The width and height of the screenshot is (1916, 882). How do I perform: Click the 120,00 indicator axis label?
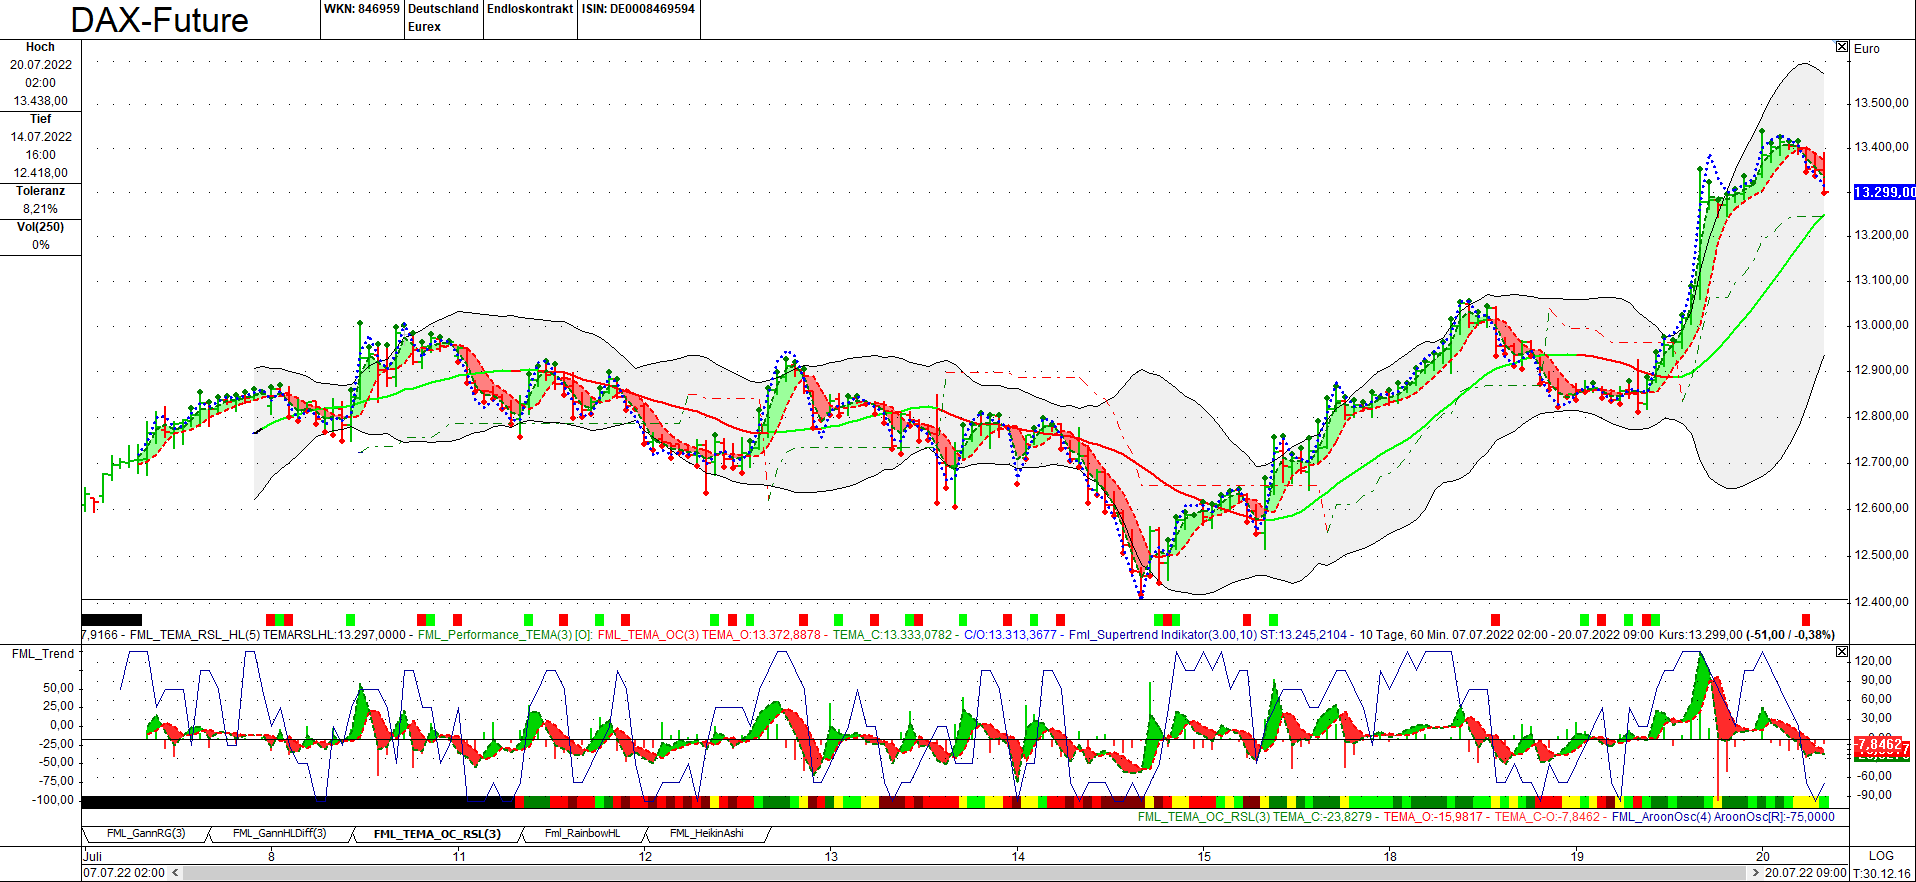(1873, 661)
